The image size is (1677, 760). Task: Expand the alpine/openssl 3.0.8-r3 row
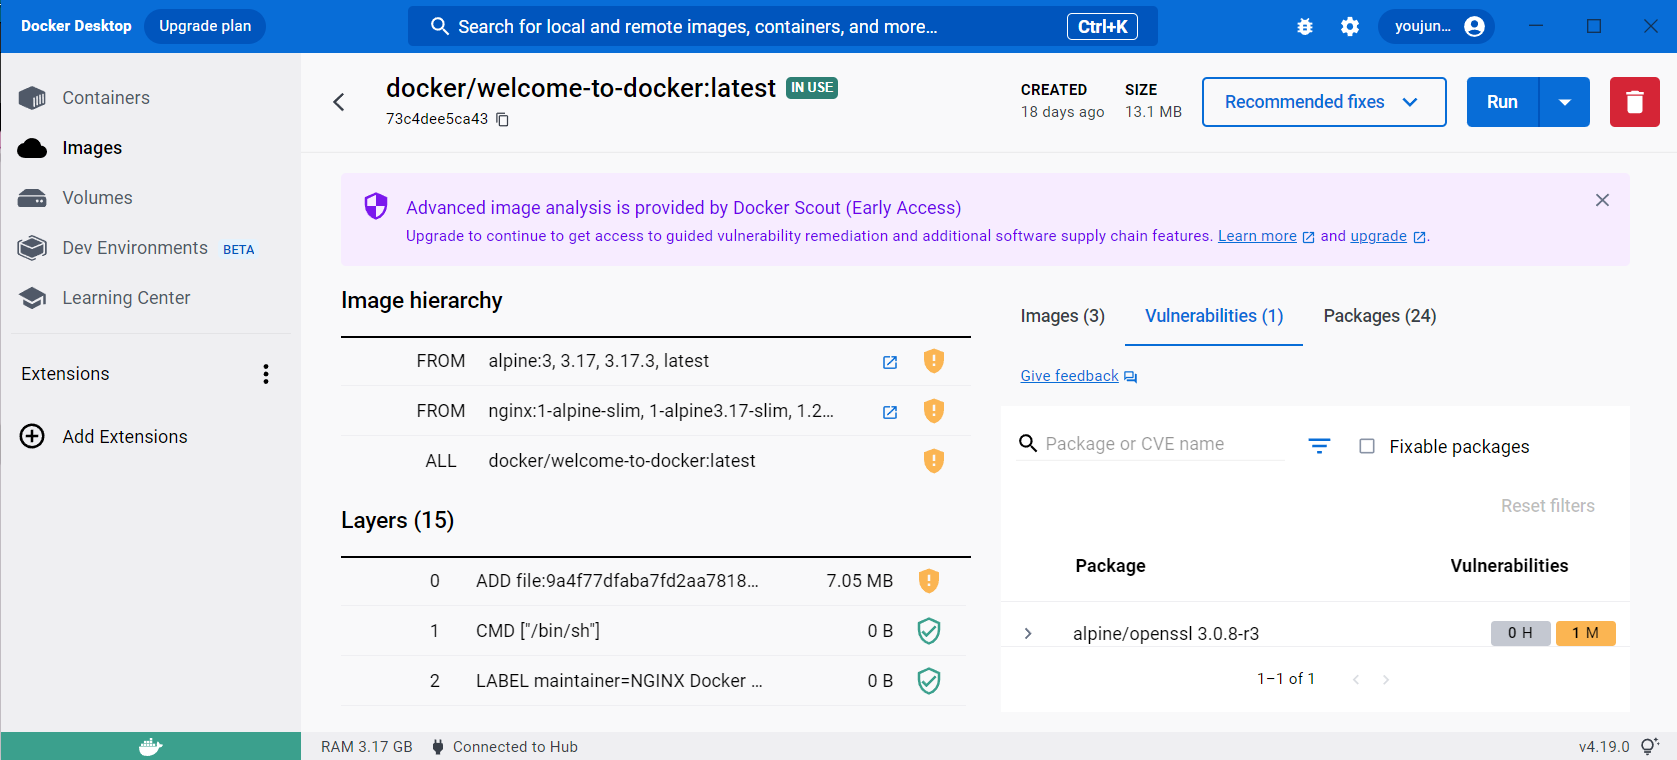1028,634
